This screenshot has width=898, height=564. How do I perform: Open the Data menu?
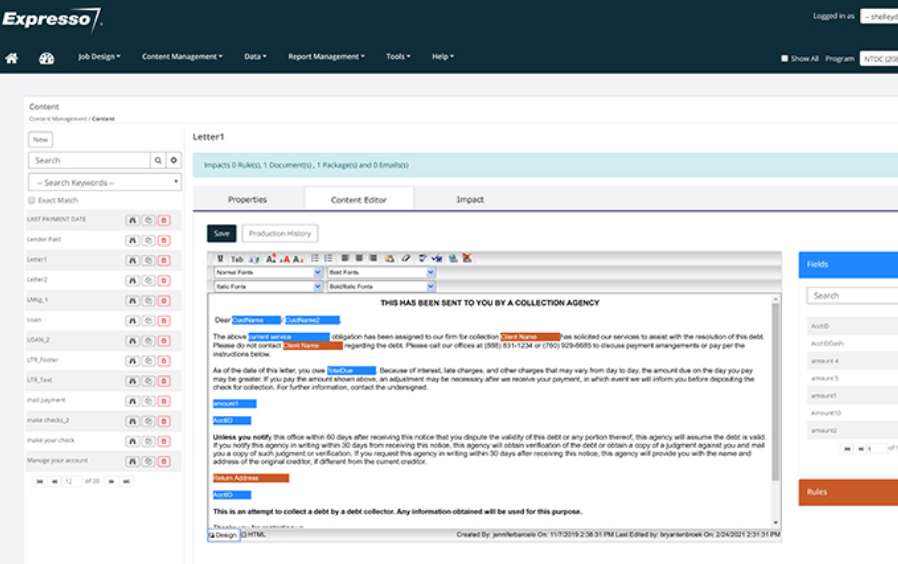(255, 57)
